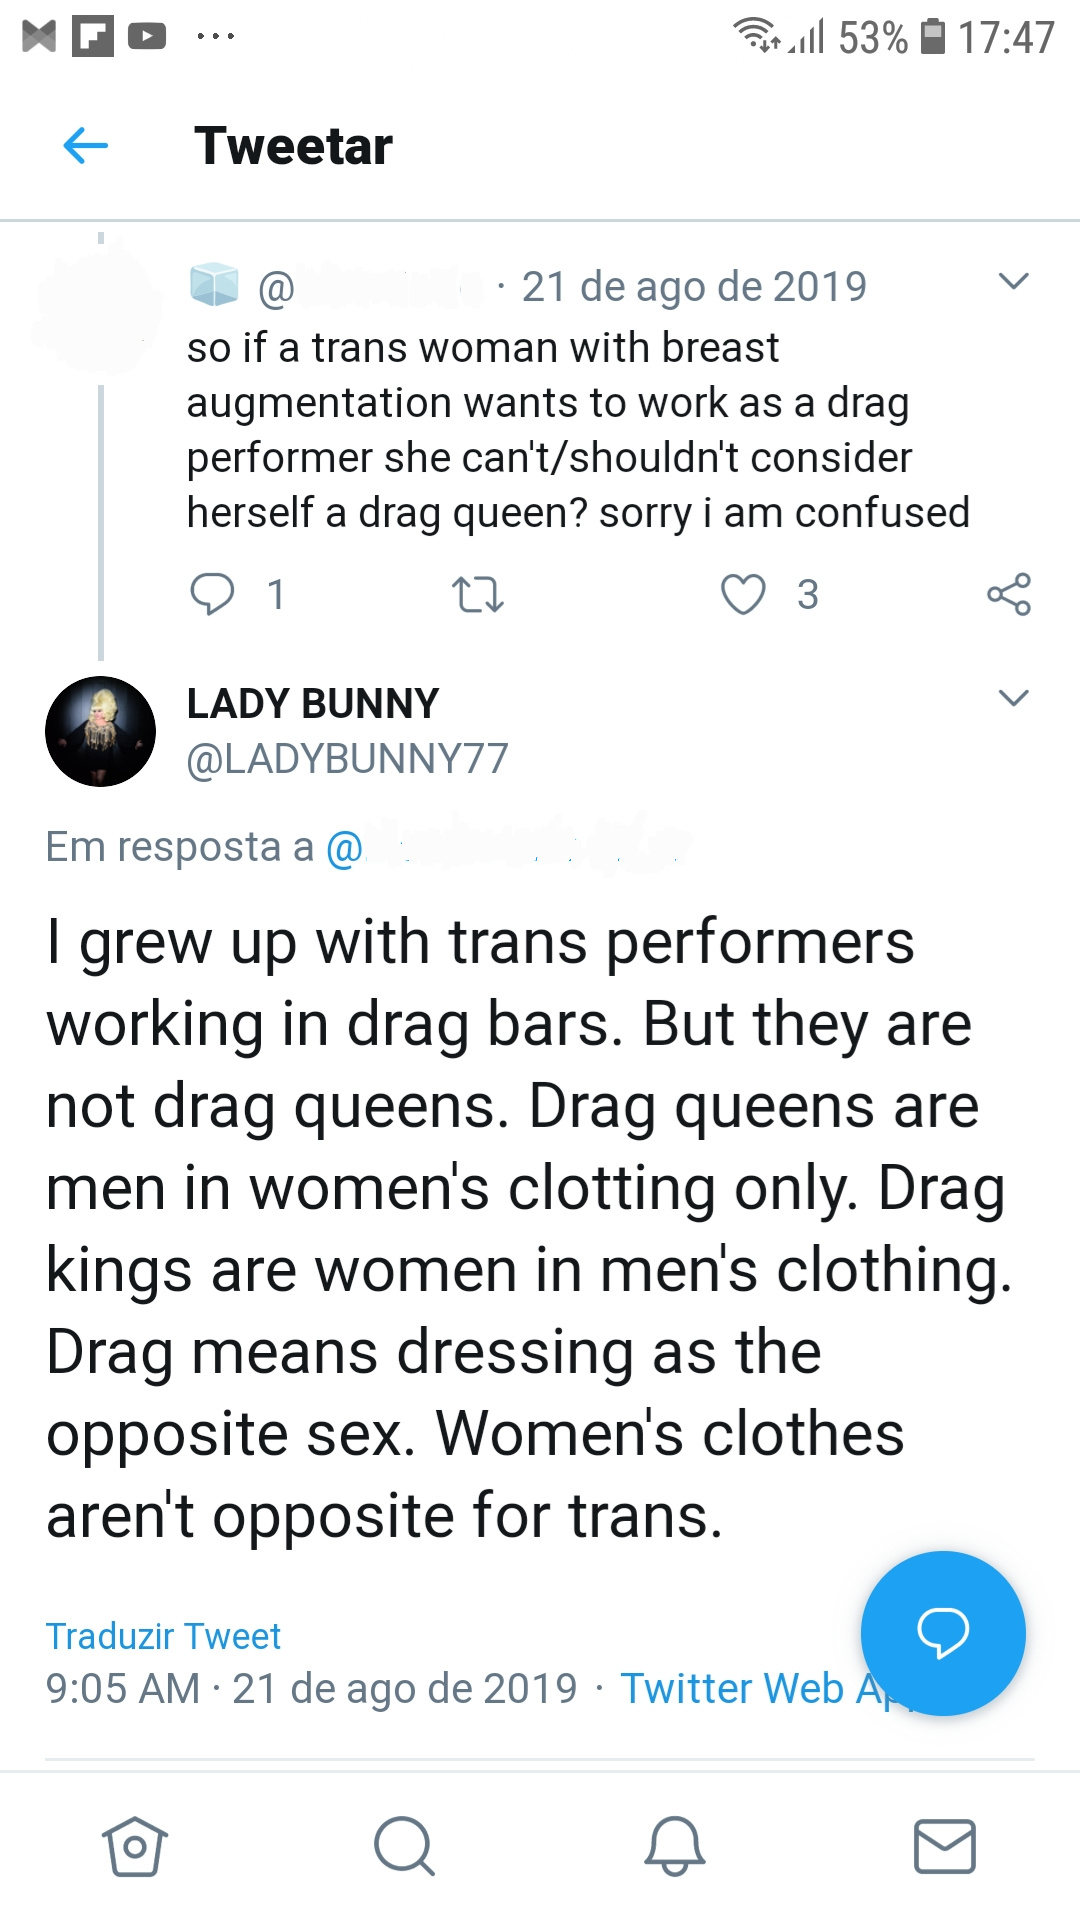Open the LADY BUNNY profile name
Screen dimensions: 1080x1920
(x=313, y=704)
